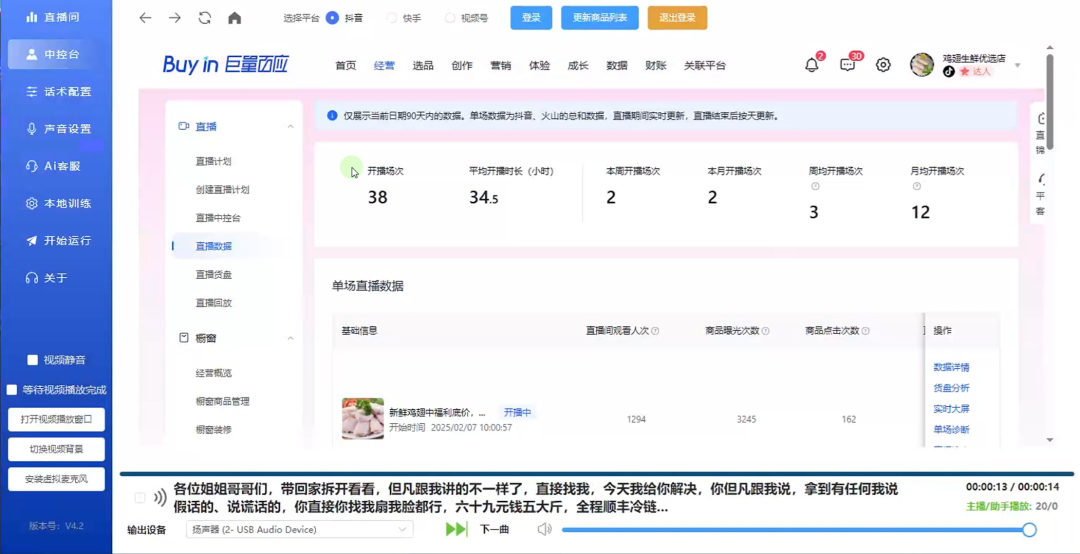Reload the page with refresh icon

(x=205, y=19)
